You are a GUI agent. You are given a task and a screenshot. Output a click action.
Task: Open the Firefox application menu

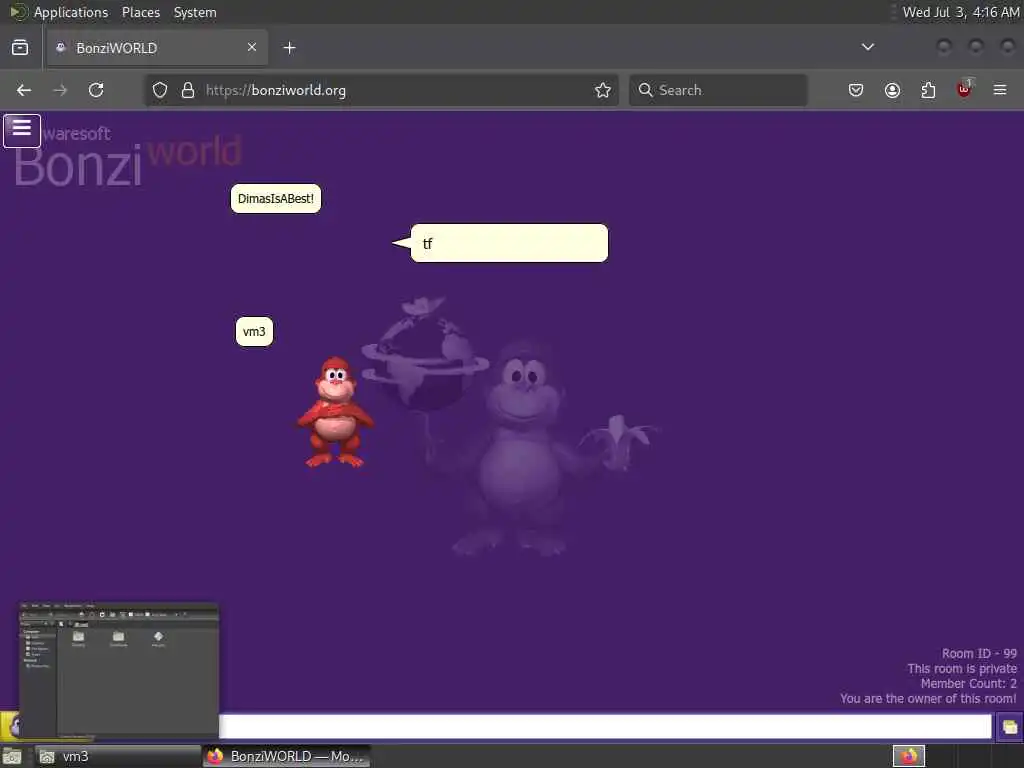click(x=1000, y=90)
